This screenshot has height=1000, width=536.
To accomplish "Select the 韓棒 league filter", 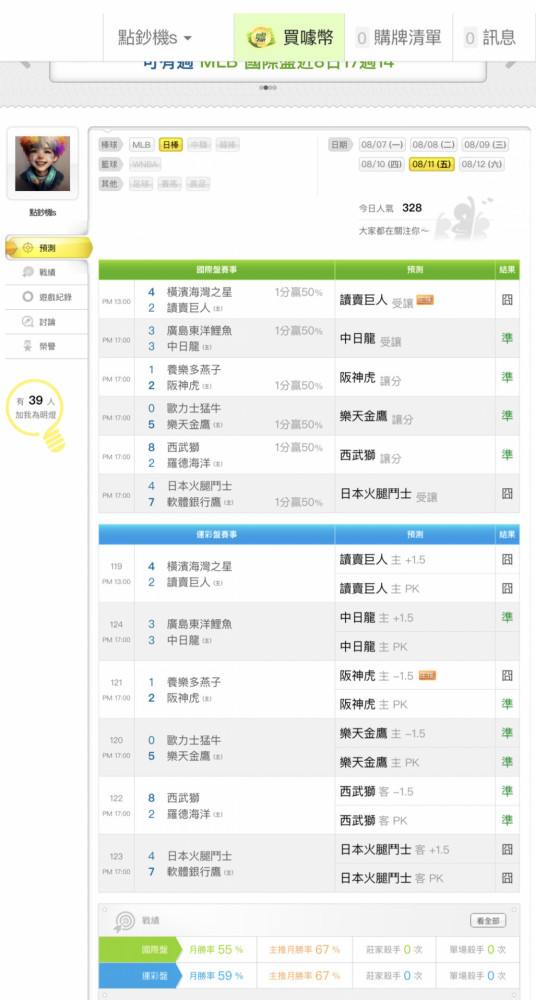I will pyautogui.click(x=228, y=145).
